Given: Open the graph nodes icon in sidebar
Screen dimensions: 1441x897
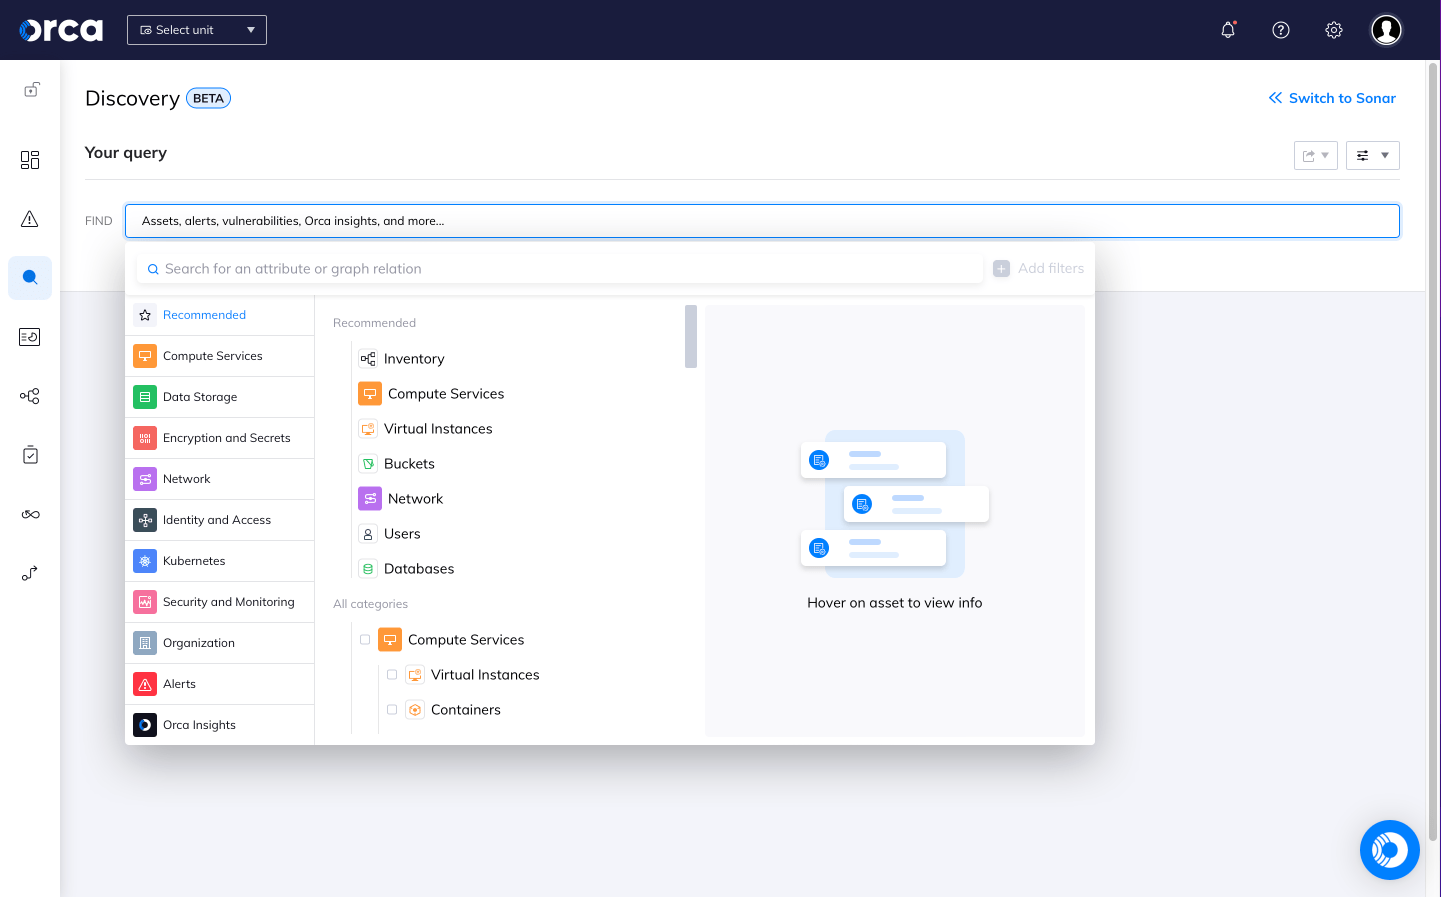Looking at the screenshot, I should pos(30,396).
